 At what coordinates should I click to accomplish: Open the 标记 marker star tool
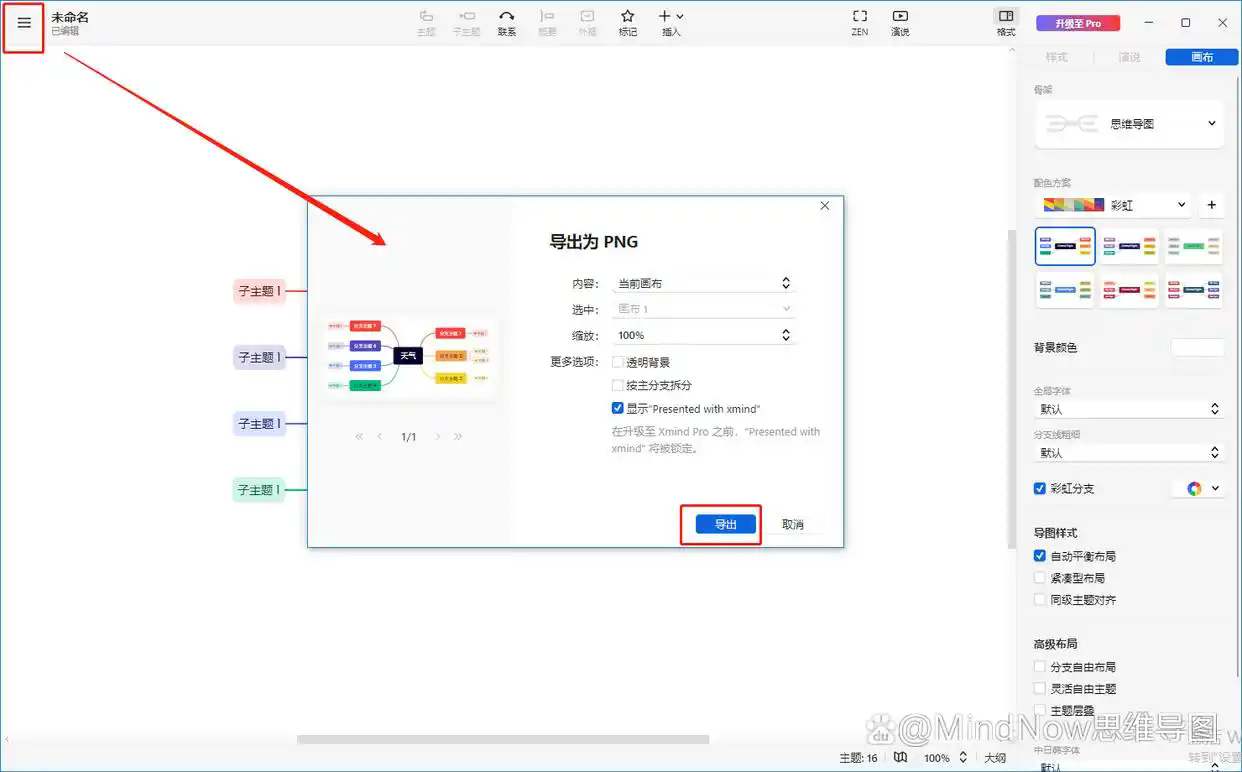coord(627,22)
